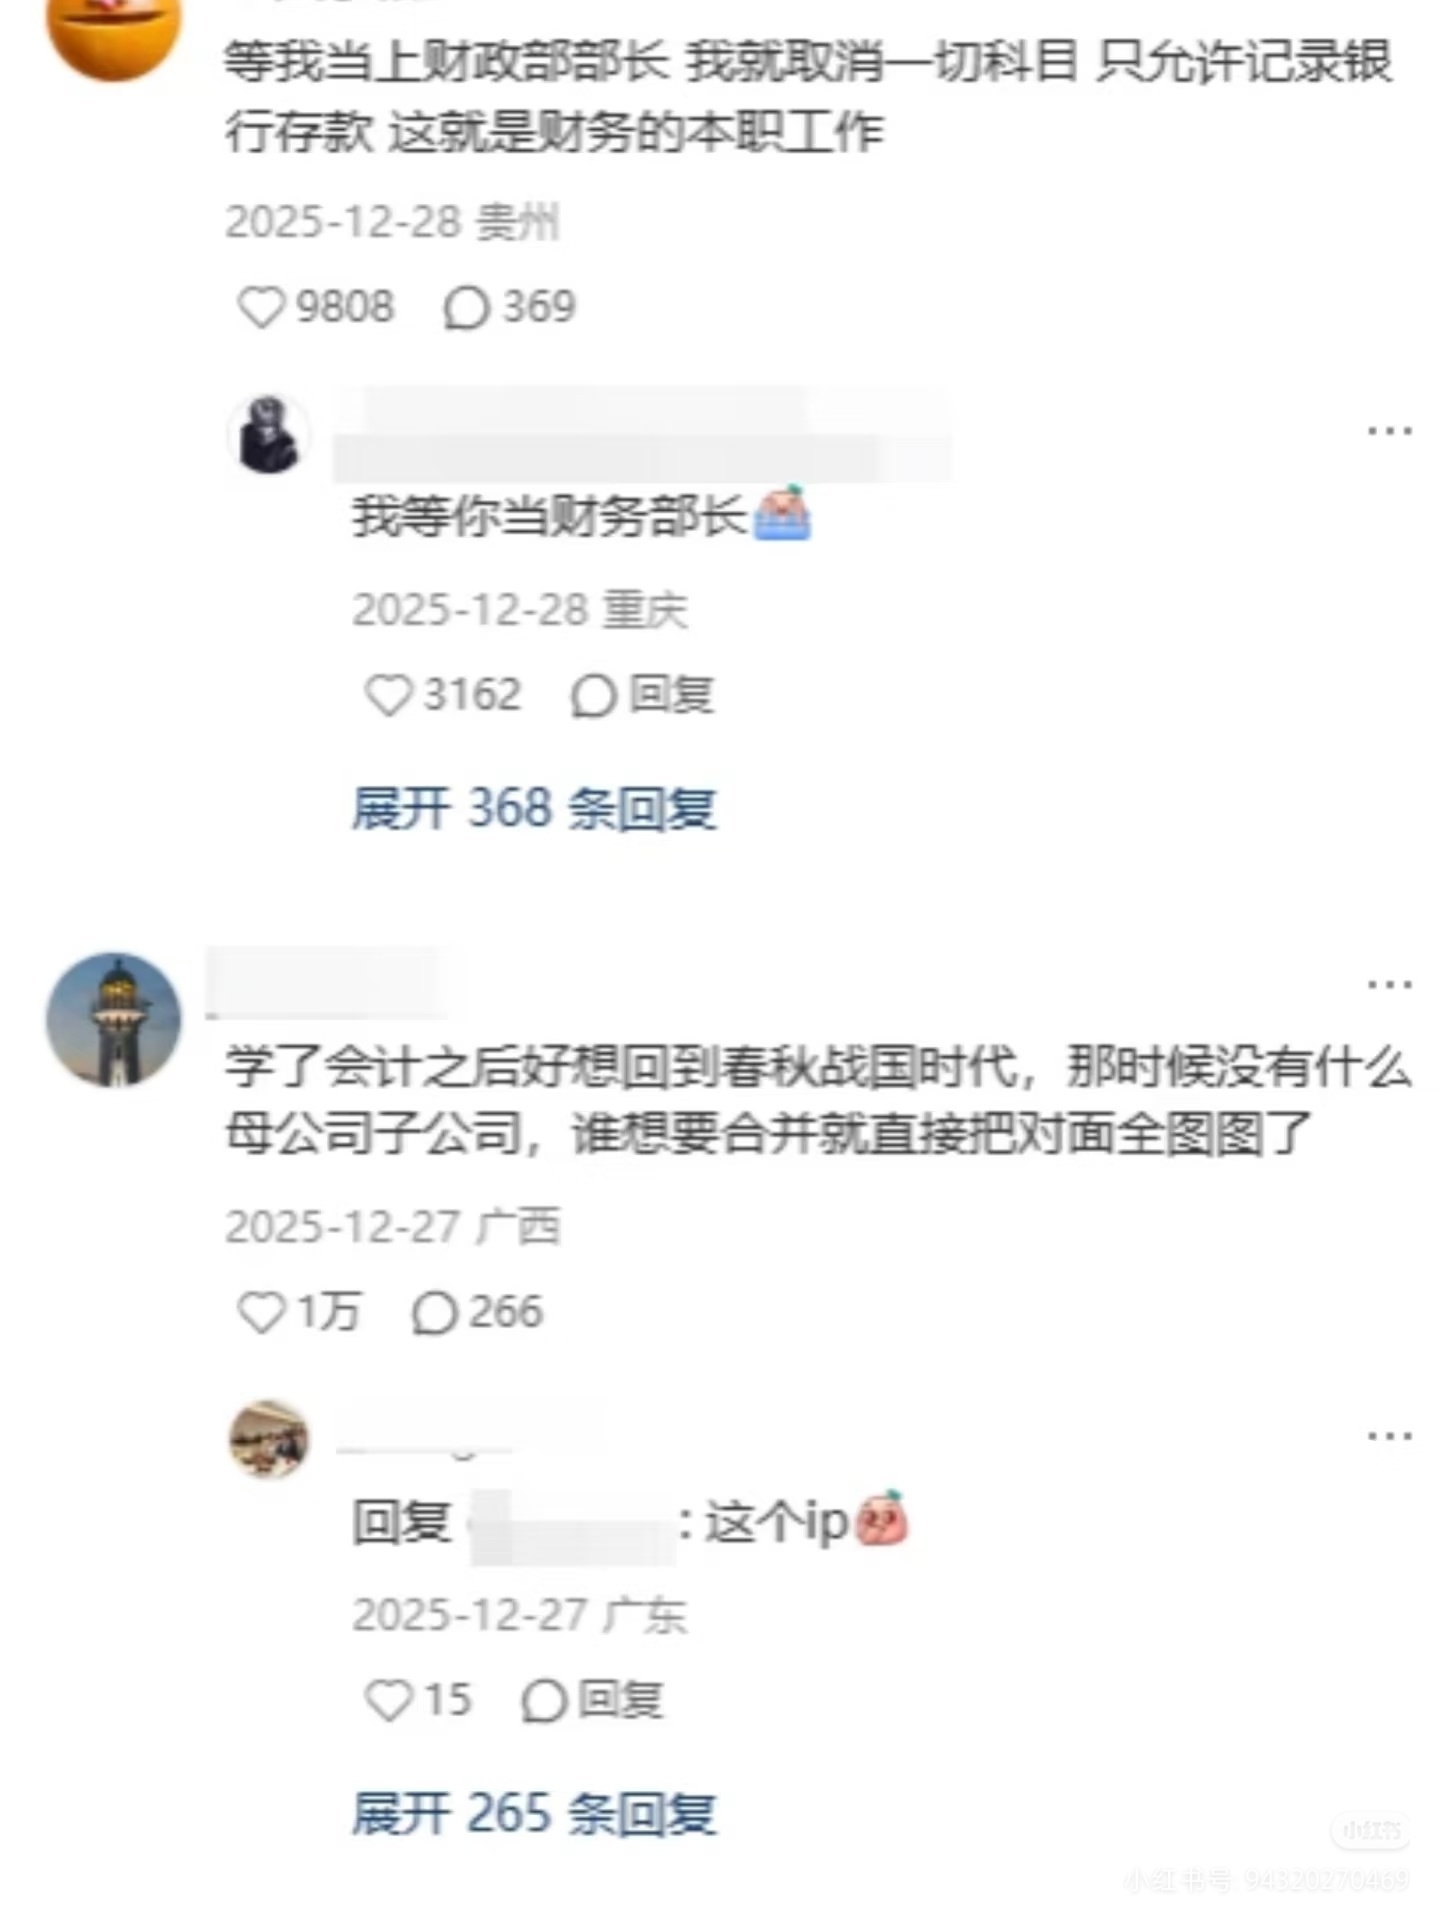Open the dark figure avatar profile
Screen dimensions: 1440x1920
pos(268,435)
